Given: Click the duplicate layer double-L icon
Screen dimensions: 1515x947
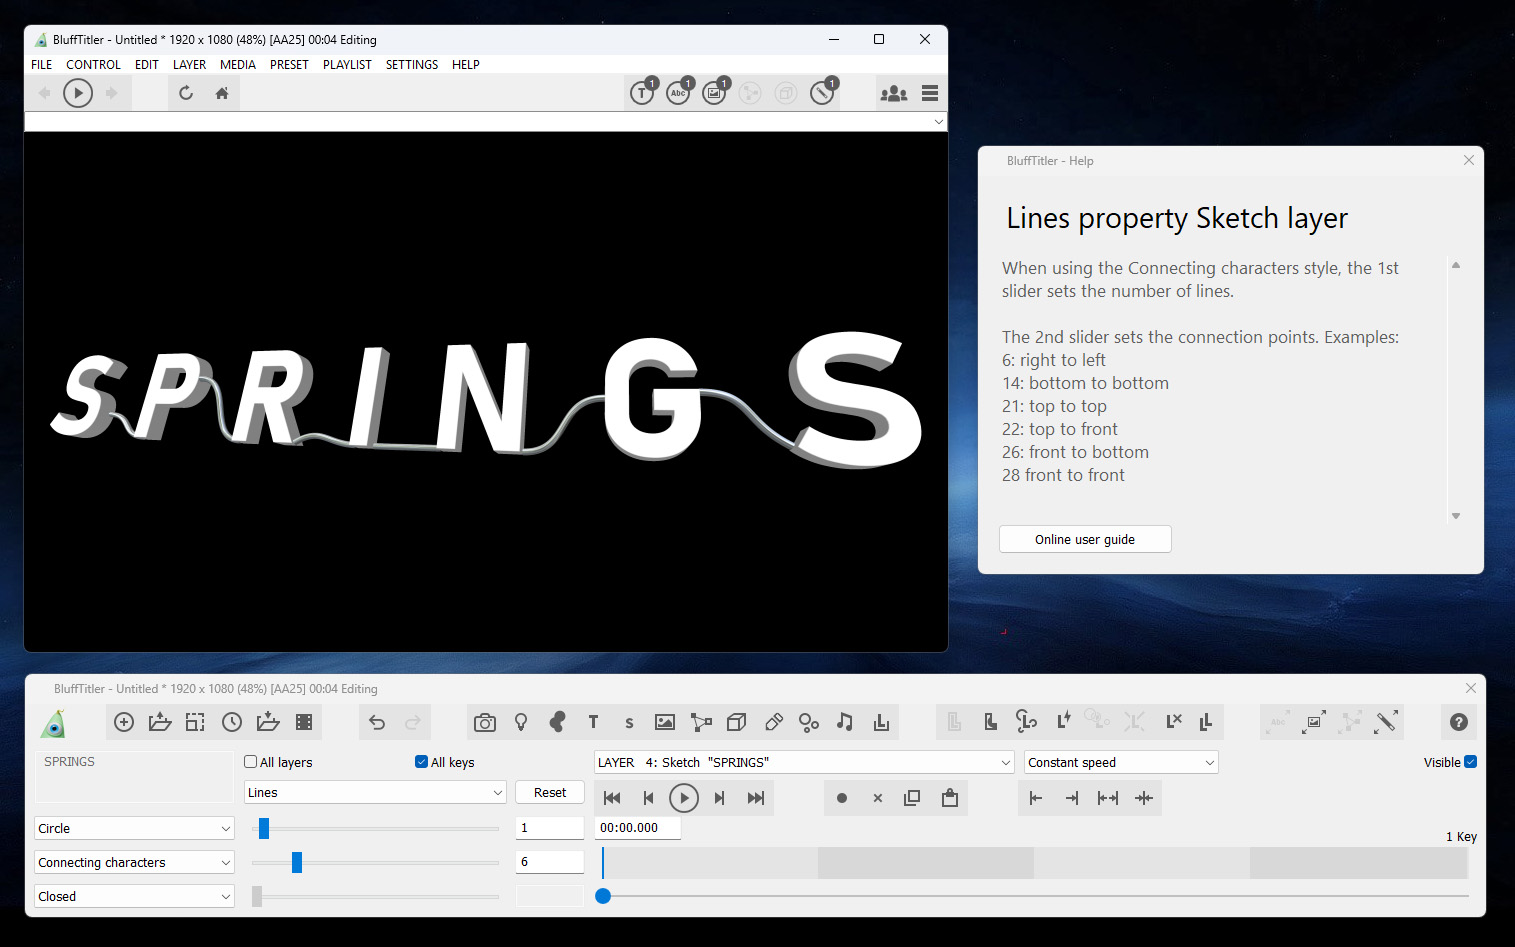Looking at the screenshot, I should [x=1206, y=722].
